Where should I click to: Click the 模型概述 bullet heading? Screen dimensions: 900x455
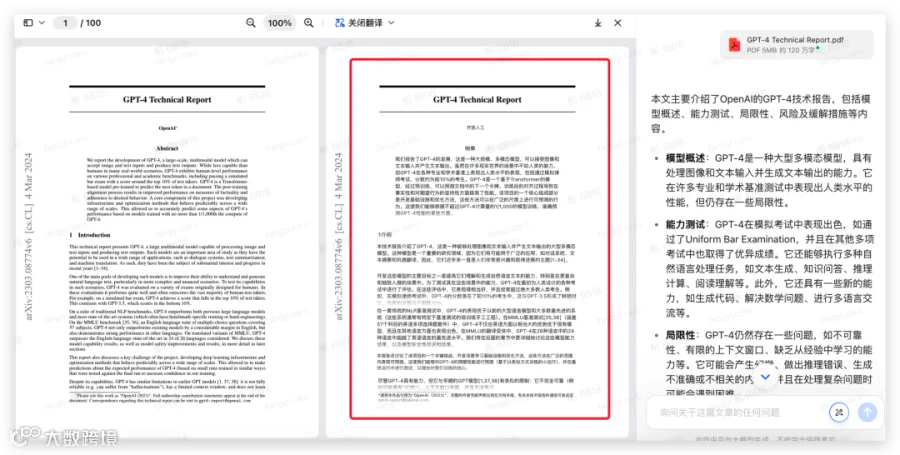(685, 158)
